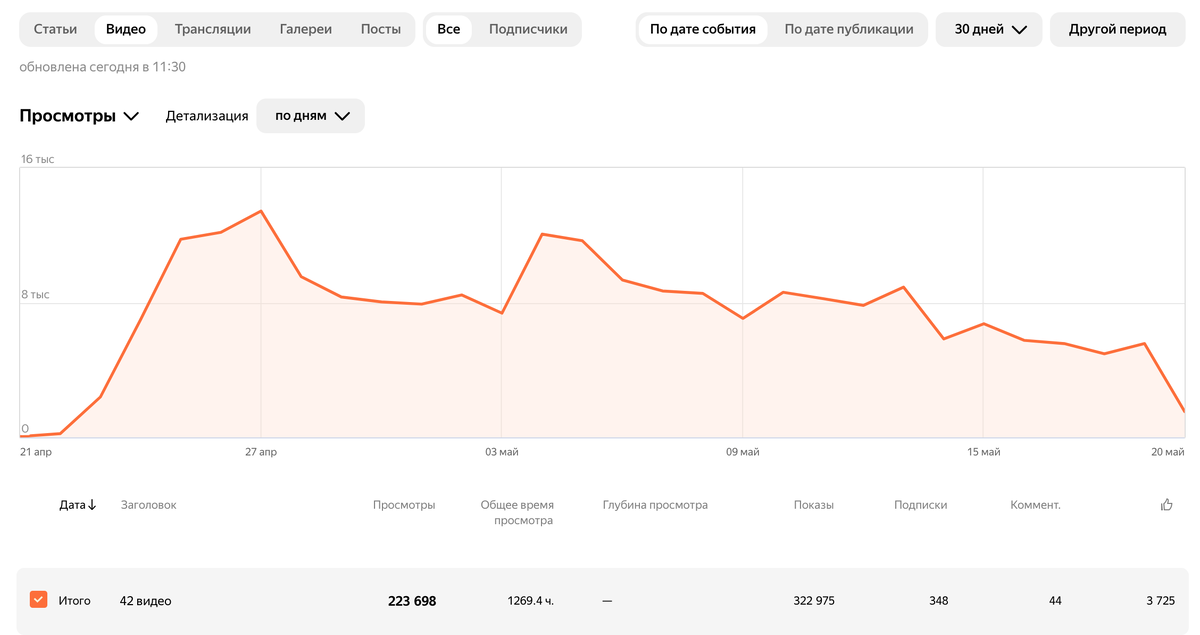Open the по дням detail dropdown
1200x635 pixels.
311,116
